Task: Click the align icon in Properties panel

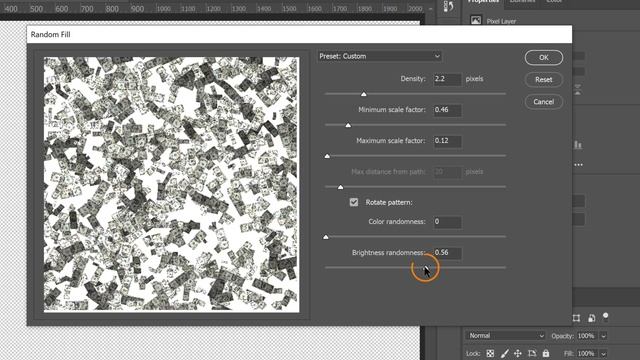Action: coord(578,89)
